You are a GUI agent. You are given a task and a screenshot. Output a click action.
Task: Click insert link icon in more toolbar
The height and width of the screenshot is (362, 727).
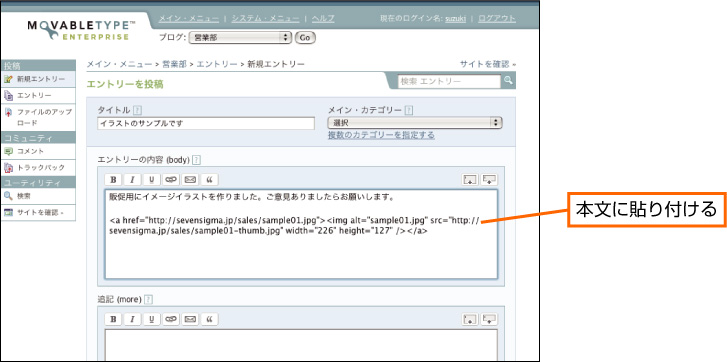click(171, 319)
